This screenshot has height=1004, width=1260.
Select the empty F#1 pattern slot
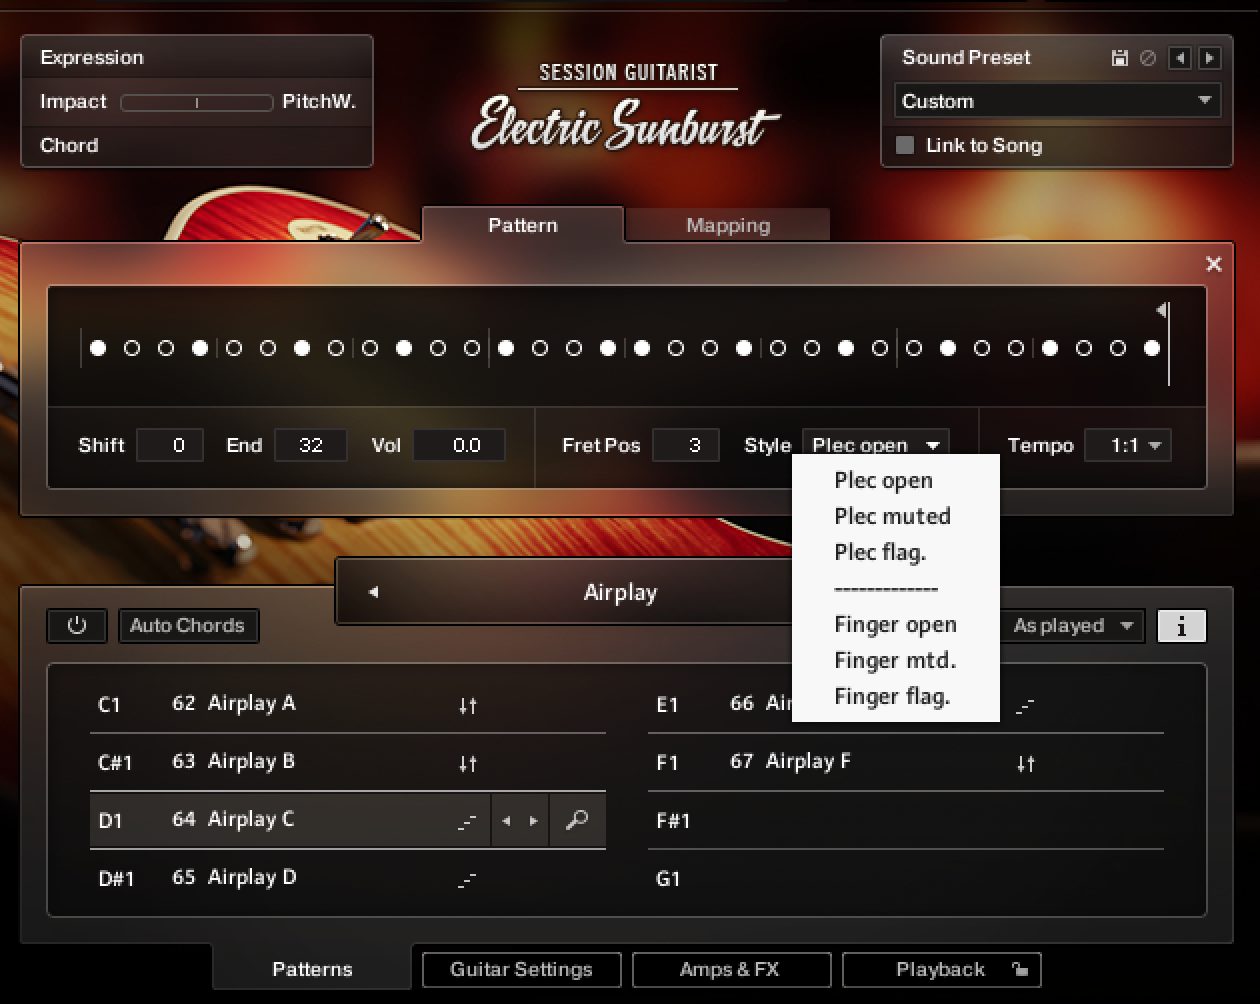[x=906, y=820]
